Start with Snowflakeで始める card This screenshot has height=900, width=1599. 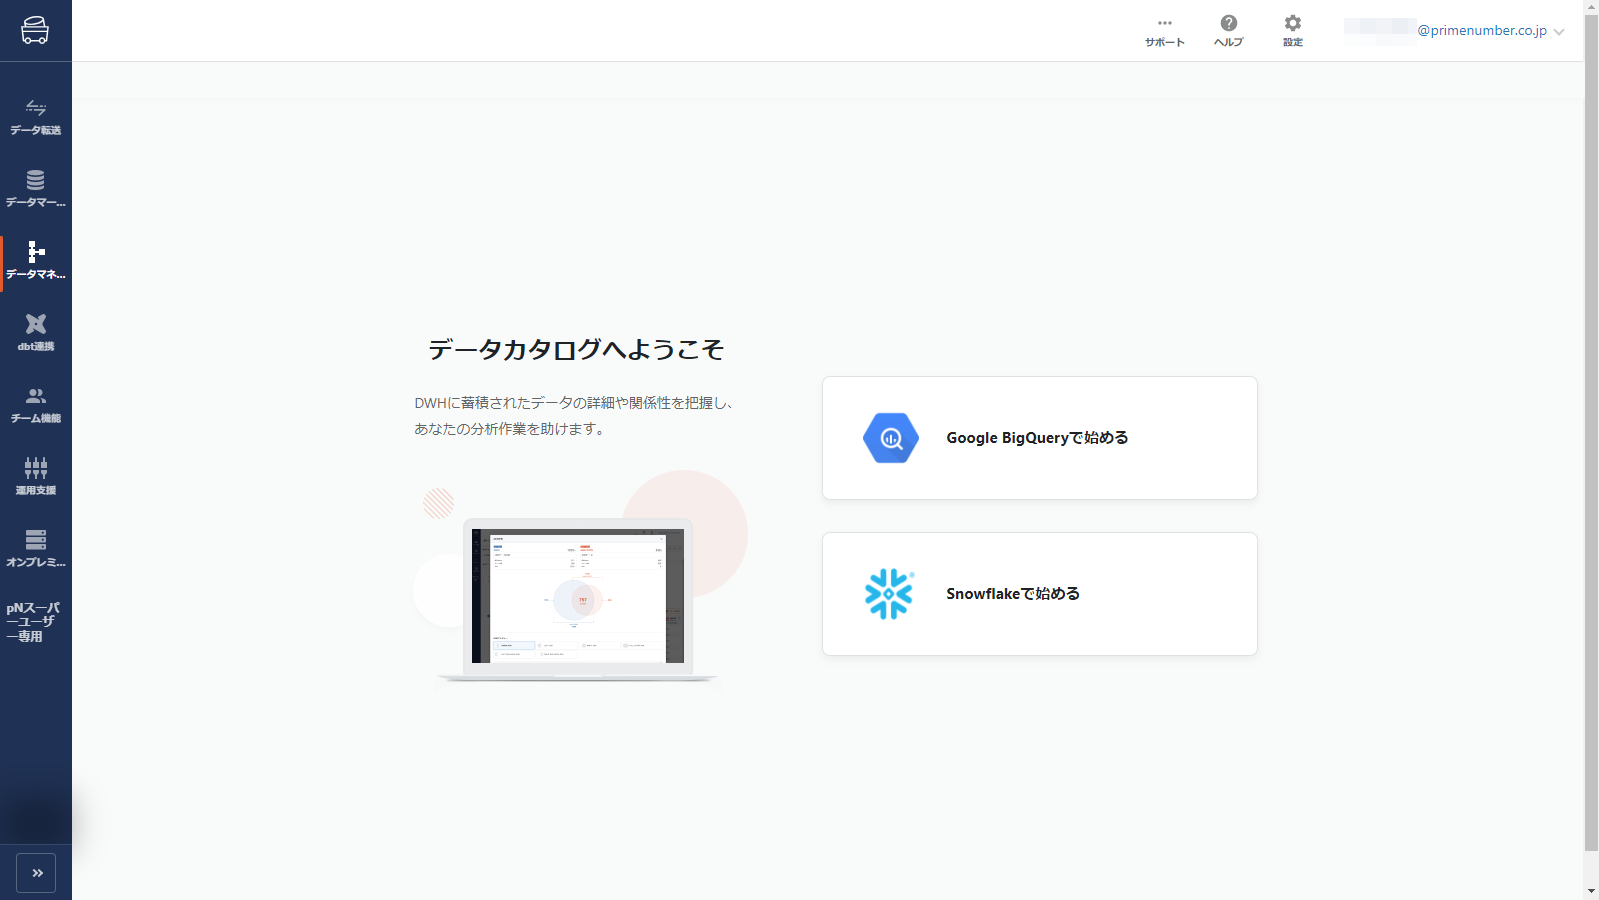pyautogui.click(x=1040, y=594)
